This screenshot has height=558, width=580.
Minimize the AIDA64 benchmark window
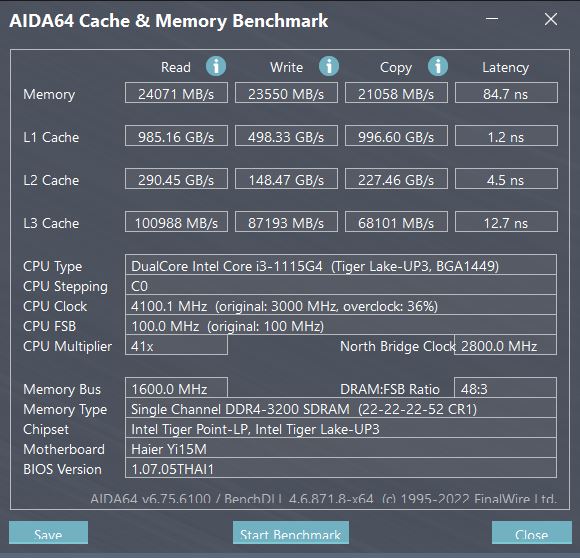[492, 19]
